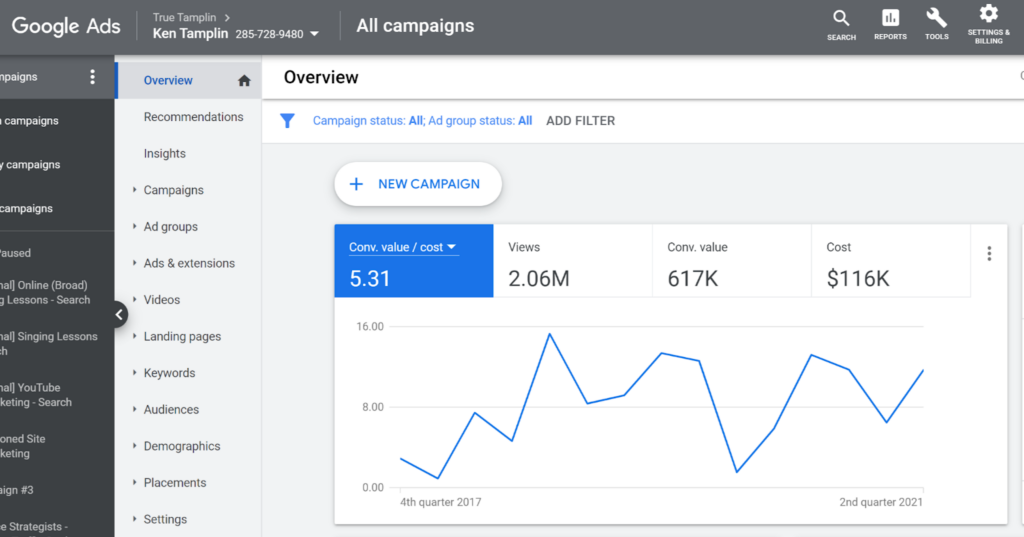
Task: Open the campaigns panel three-dot menu
Action: pyautogui.click(x=92, y=77)
